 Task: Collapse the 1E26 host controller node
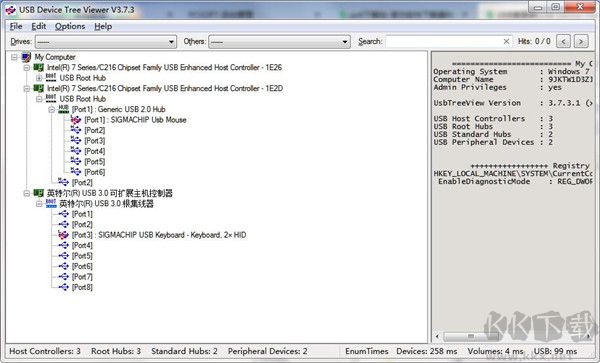coord(26,68)
